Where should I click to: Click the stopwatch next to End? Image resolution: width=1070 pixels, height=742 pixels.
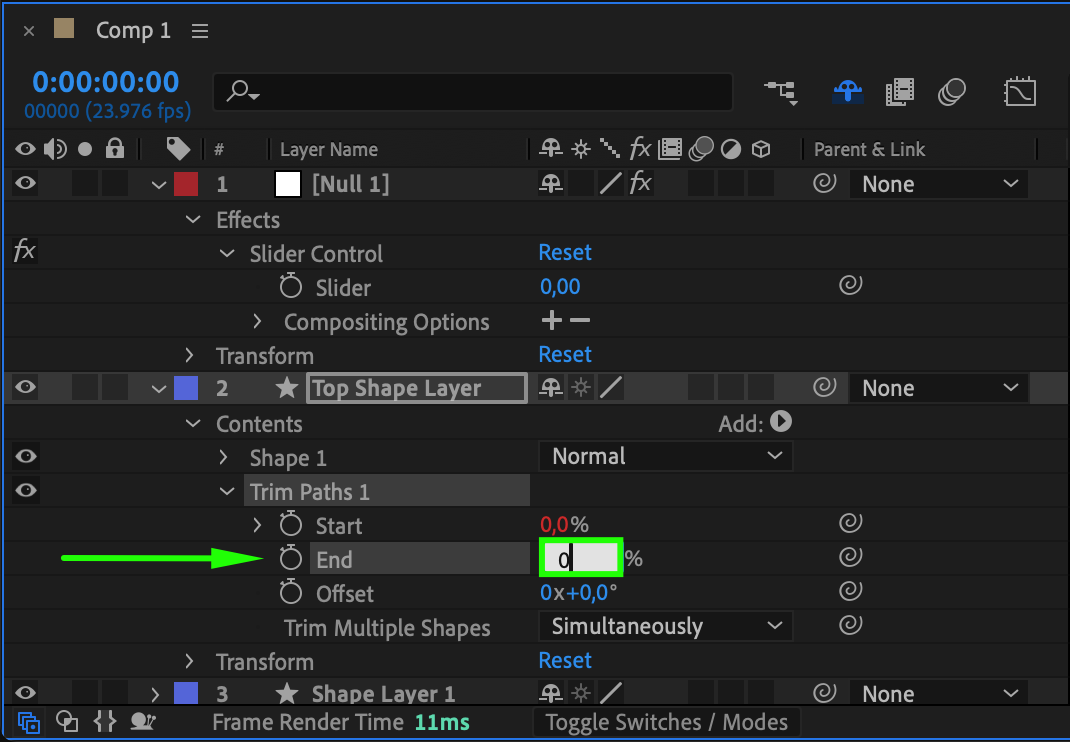coord(290,559)
